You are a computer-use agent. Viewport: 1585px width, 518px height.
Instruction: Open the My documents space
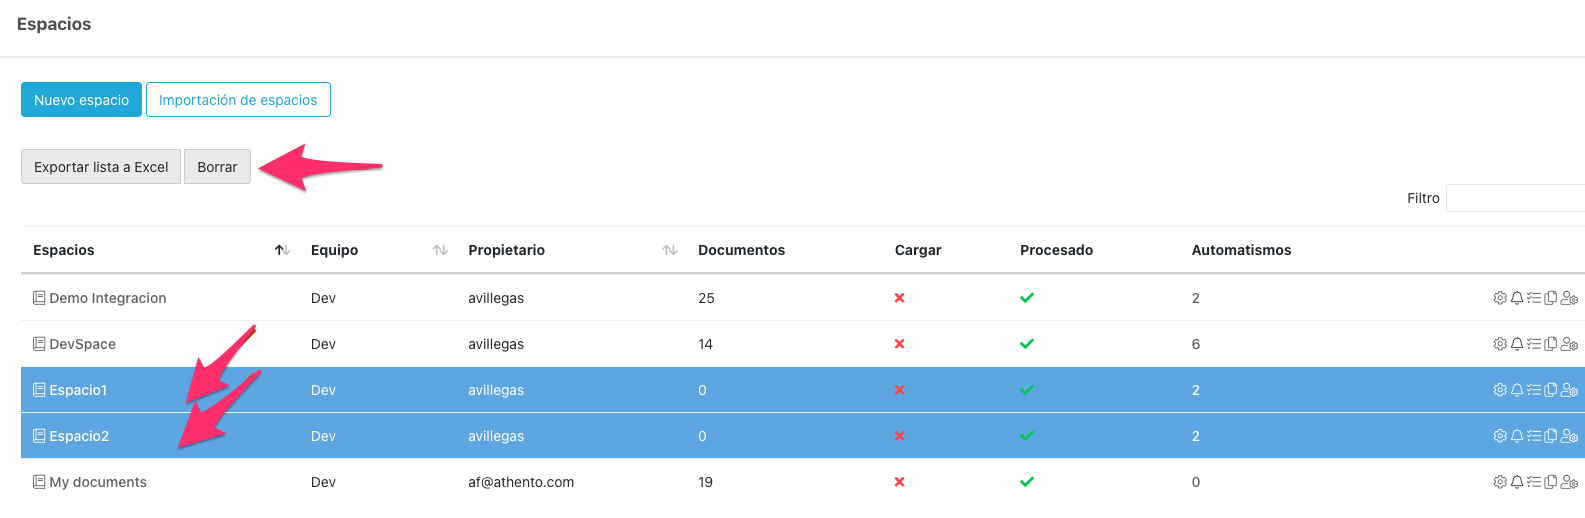point(98,482)
